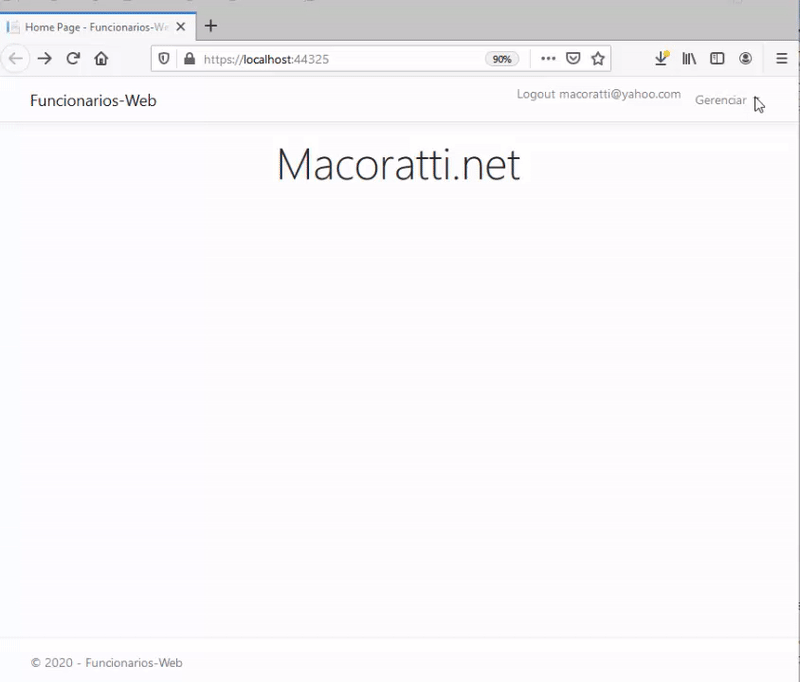Image resolution: width=800 pixels, height=682 pixels.
Task: Open the library bookshelf icon
Action: click(689, 59)
